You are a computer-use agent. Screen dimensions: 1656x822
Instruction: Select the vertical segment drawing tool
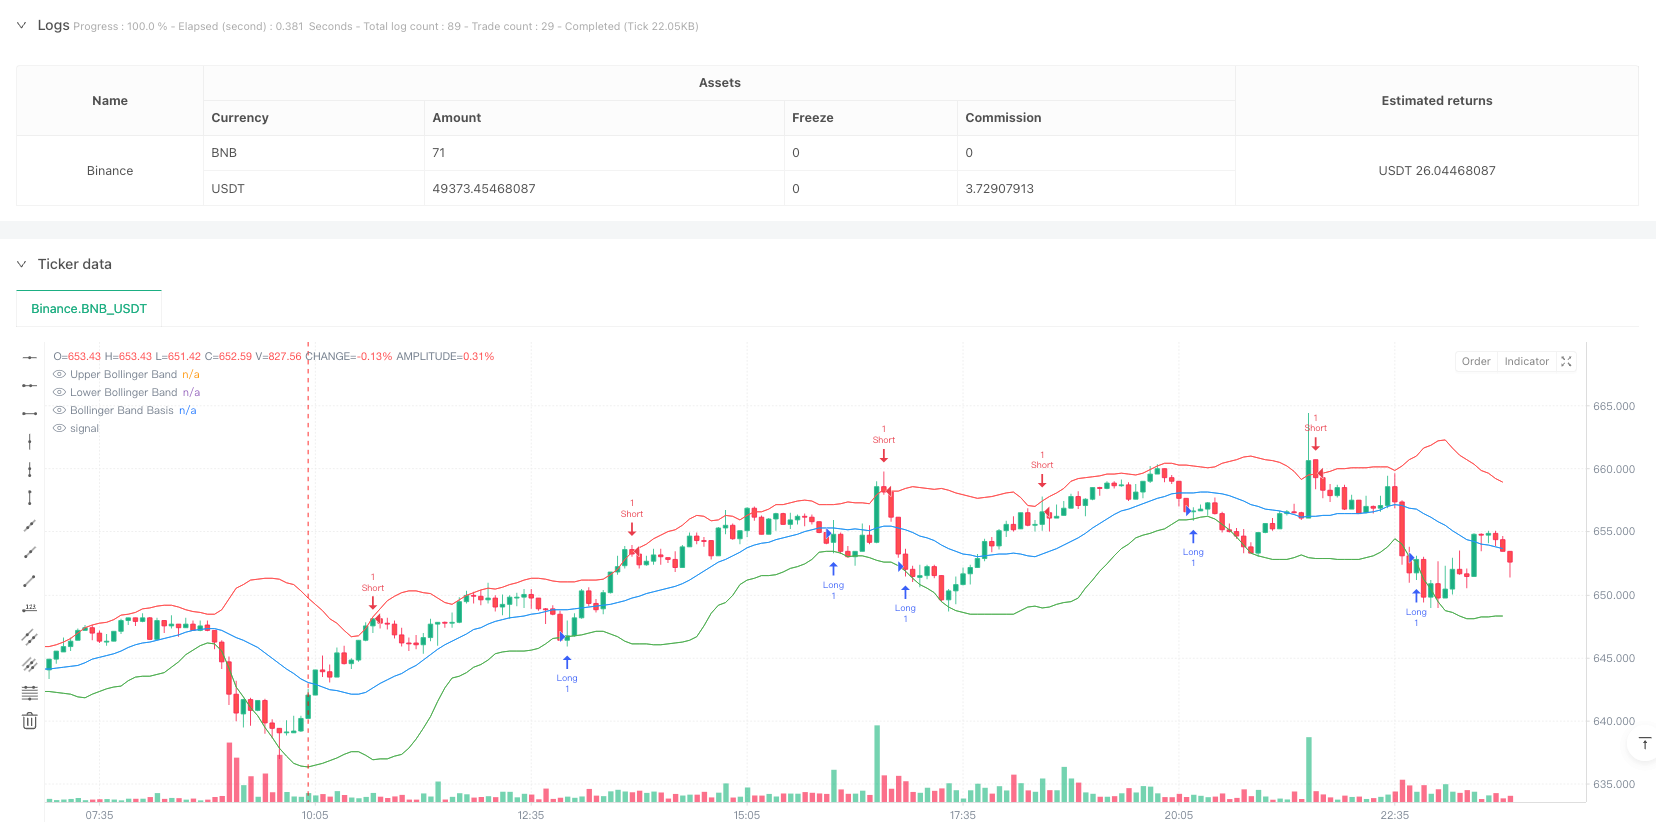(30, 497)
